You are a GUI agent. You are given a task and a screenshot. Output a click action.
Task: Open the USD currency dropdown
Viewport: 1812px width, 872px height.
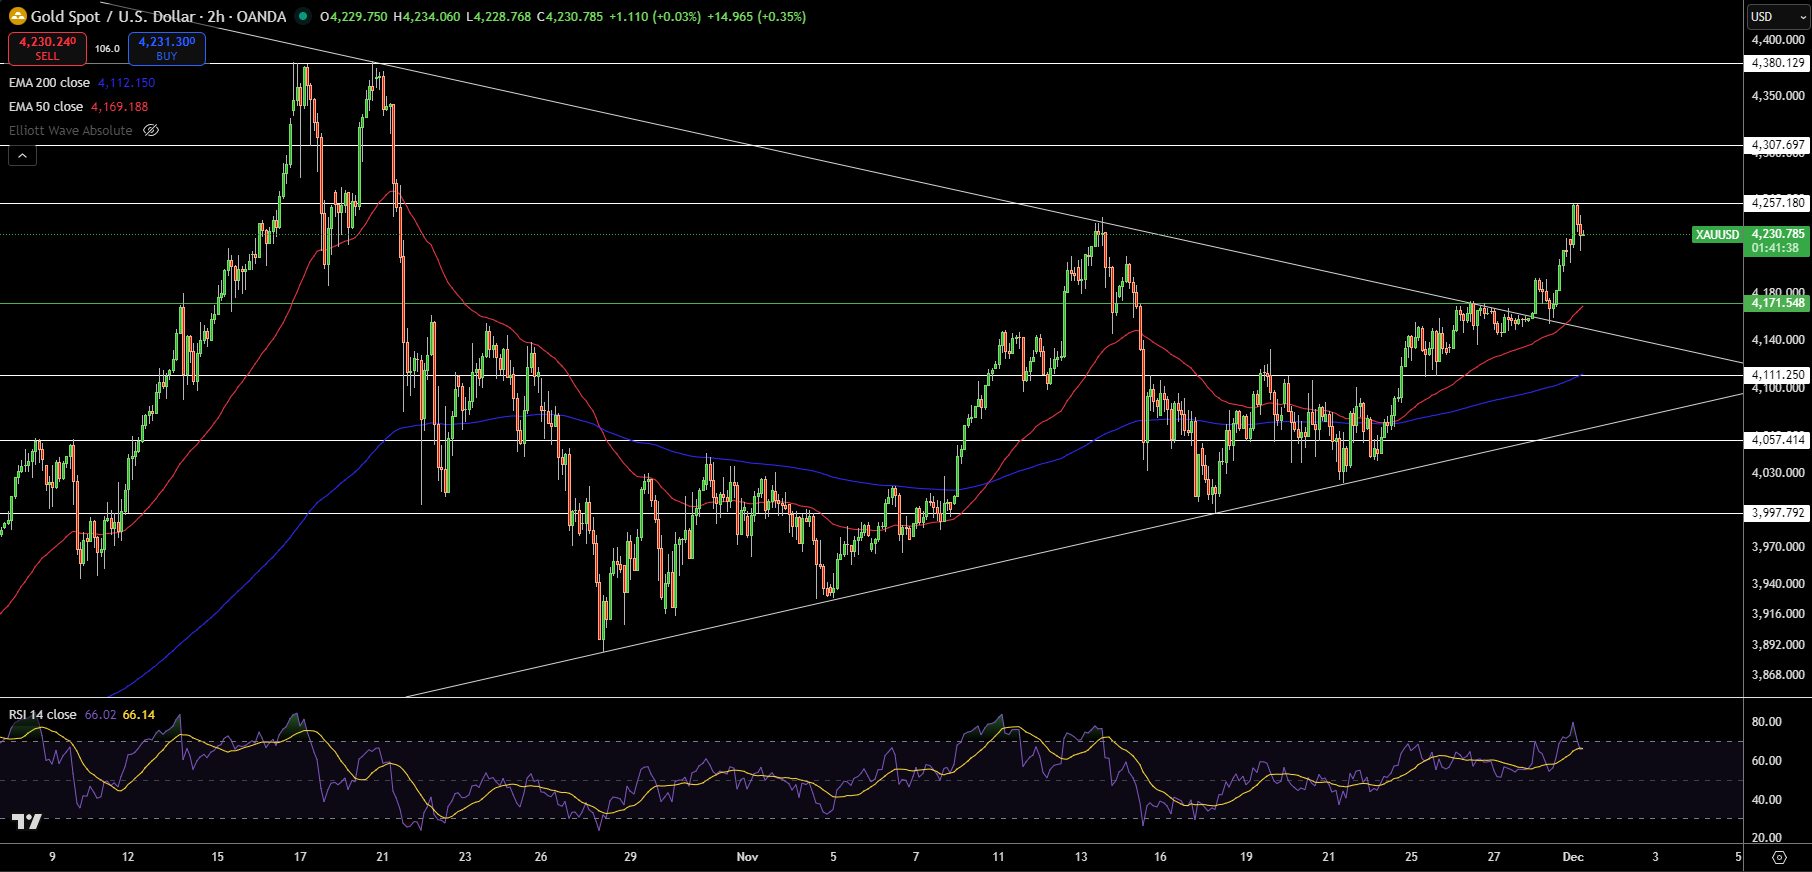pos(1777,17)
